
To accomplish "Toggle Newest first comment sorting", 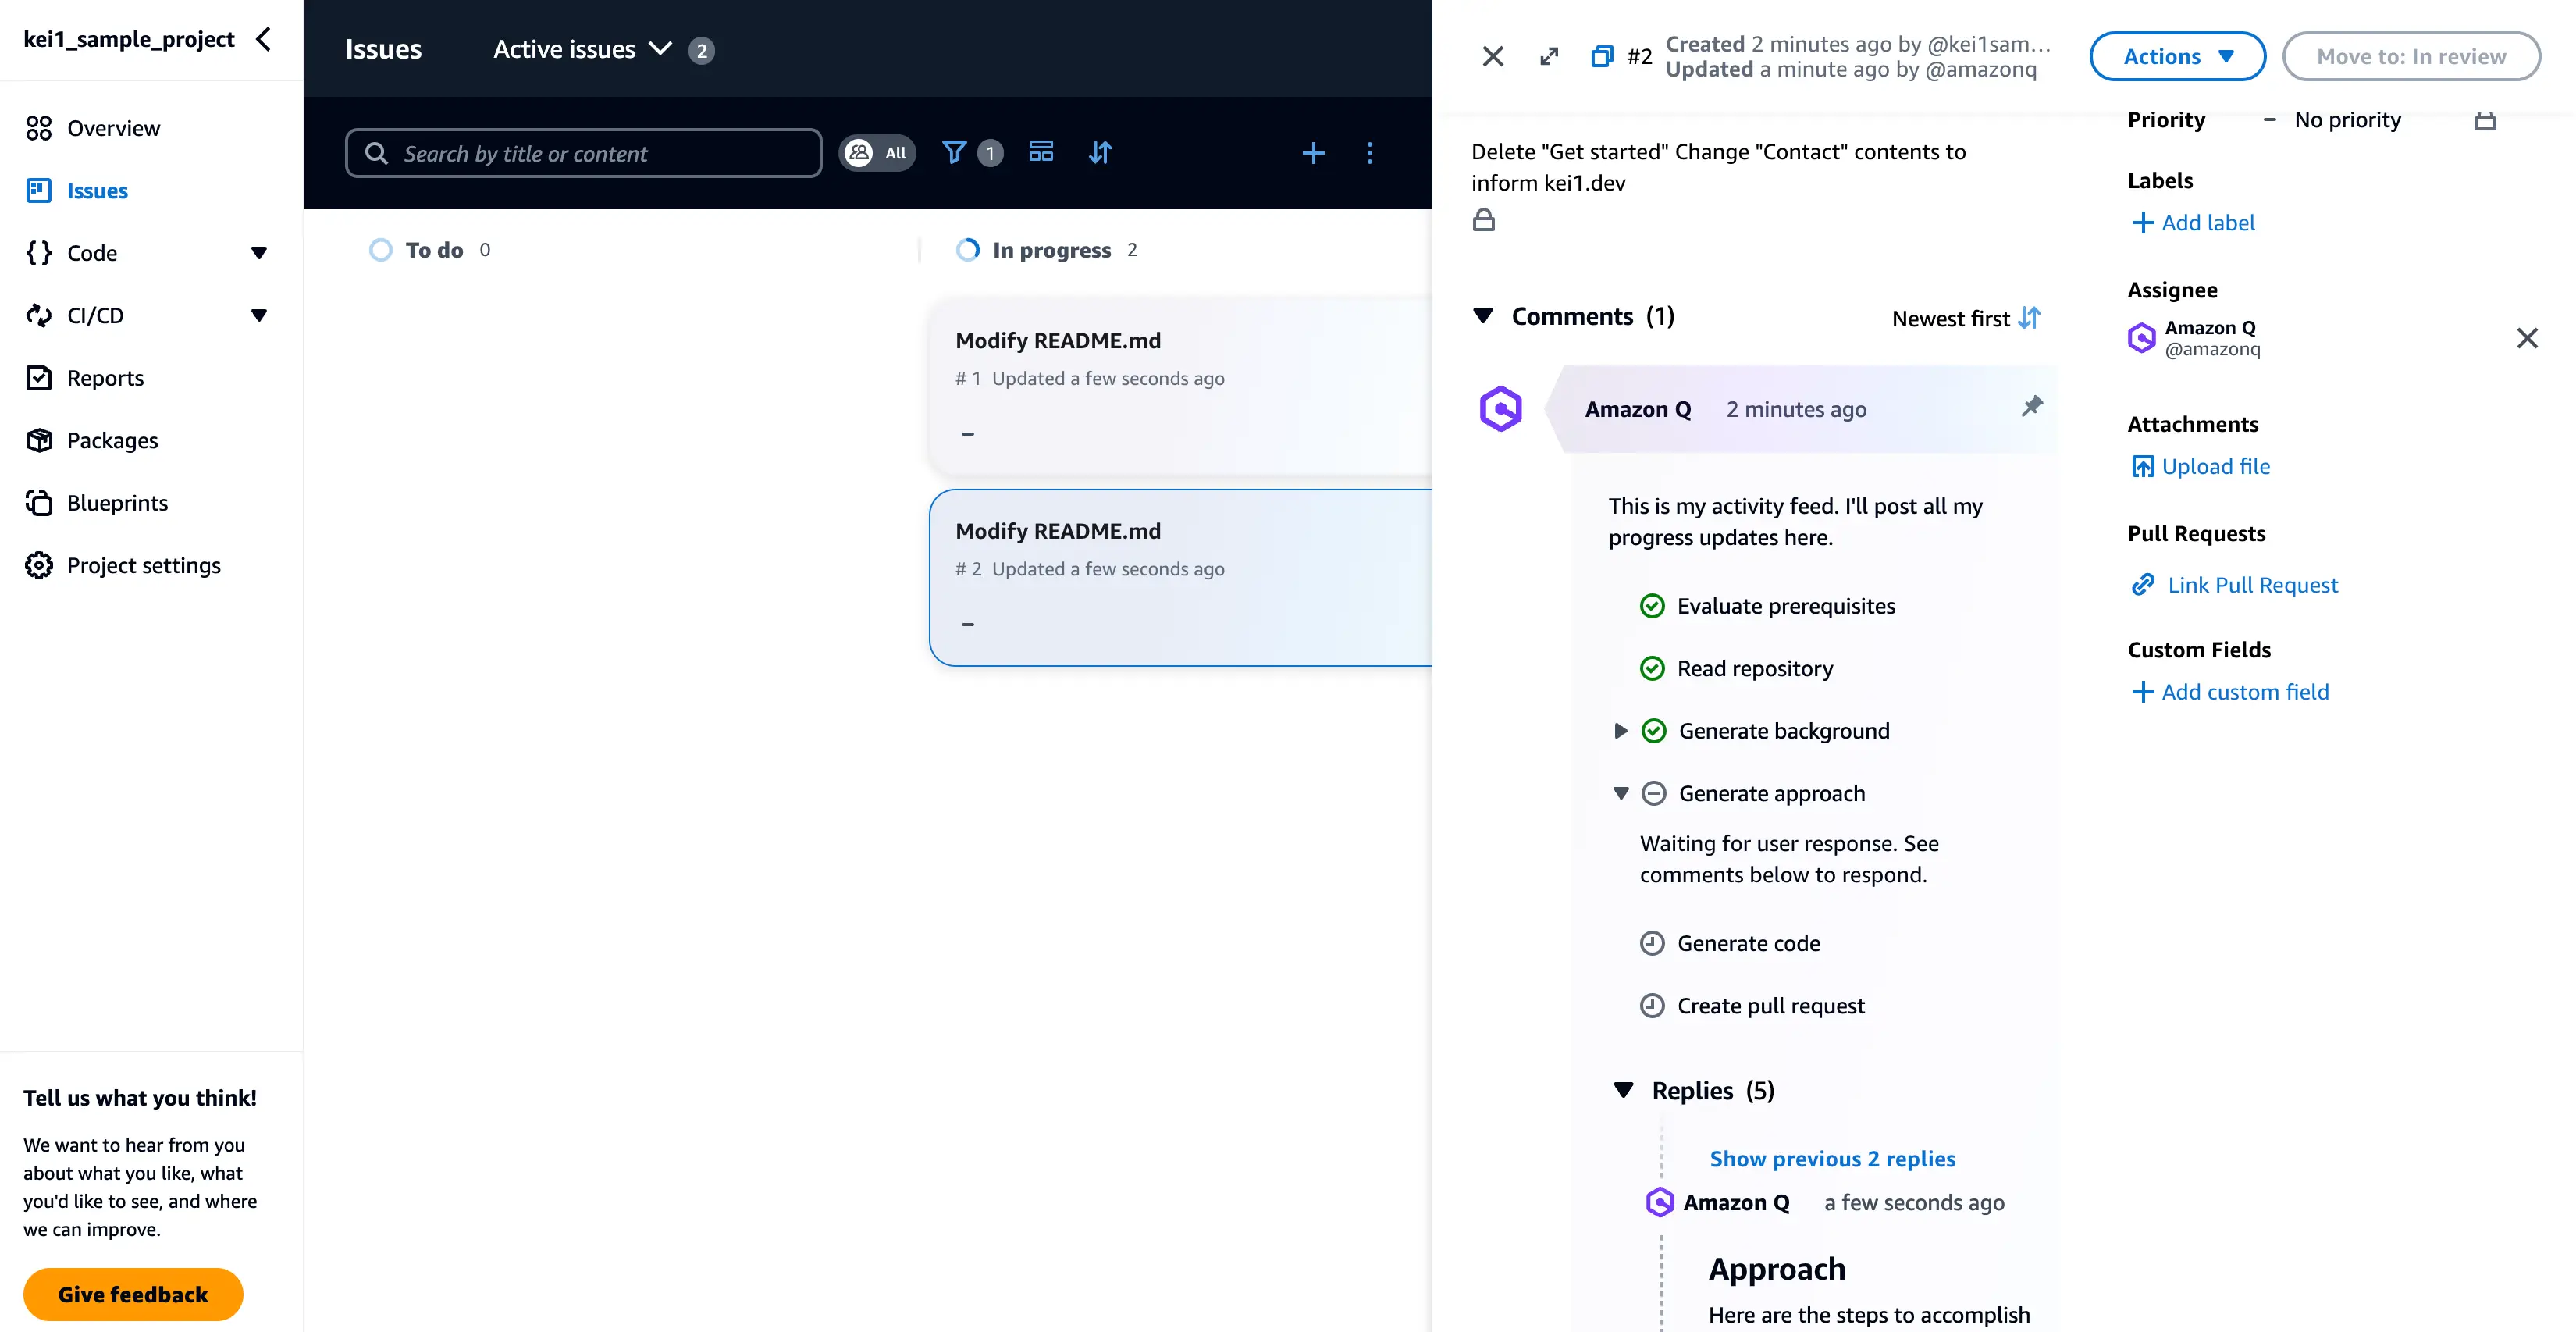I will 1966,318.
